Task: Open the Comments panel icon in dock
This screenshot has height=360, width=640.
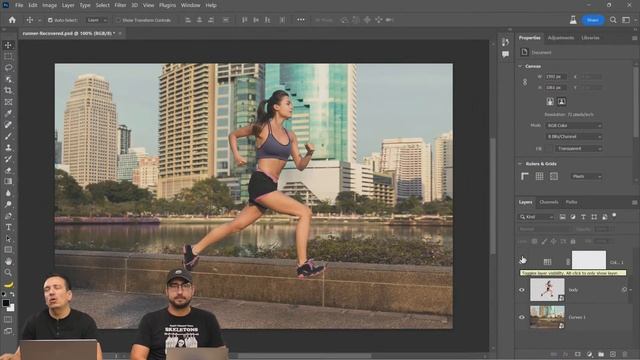Action: point(505,54)
